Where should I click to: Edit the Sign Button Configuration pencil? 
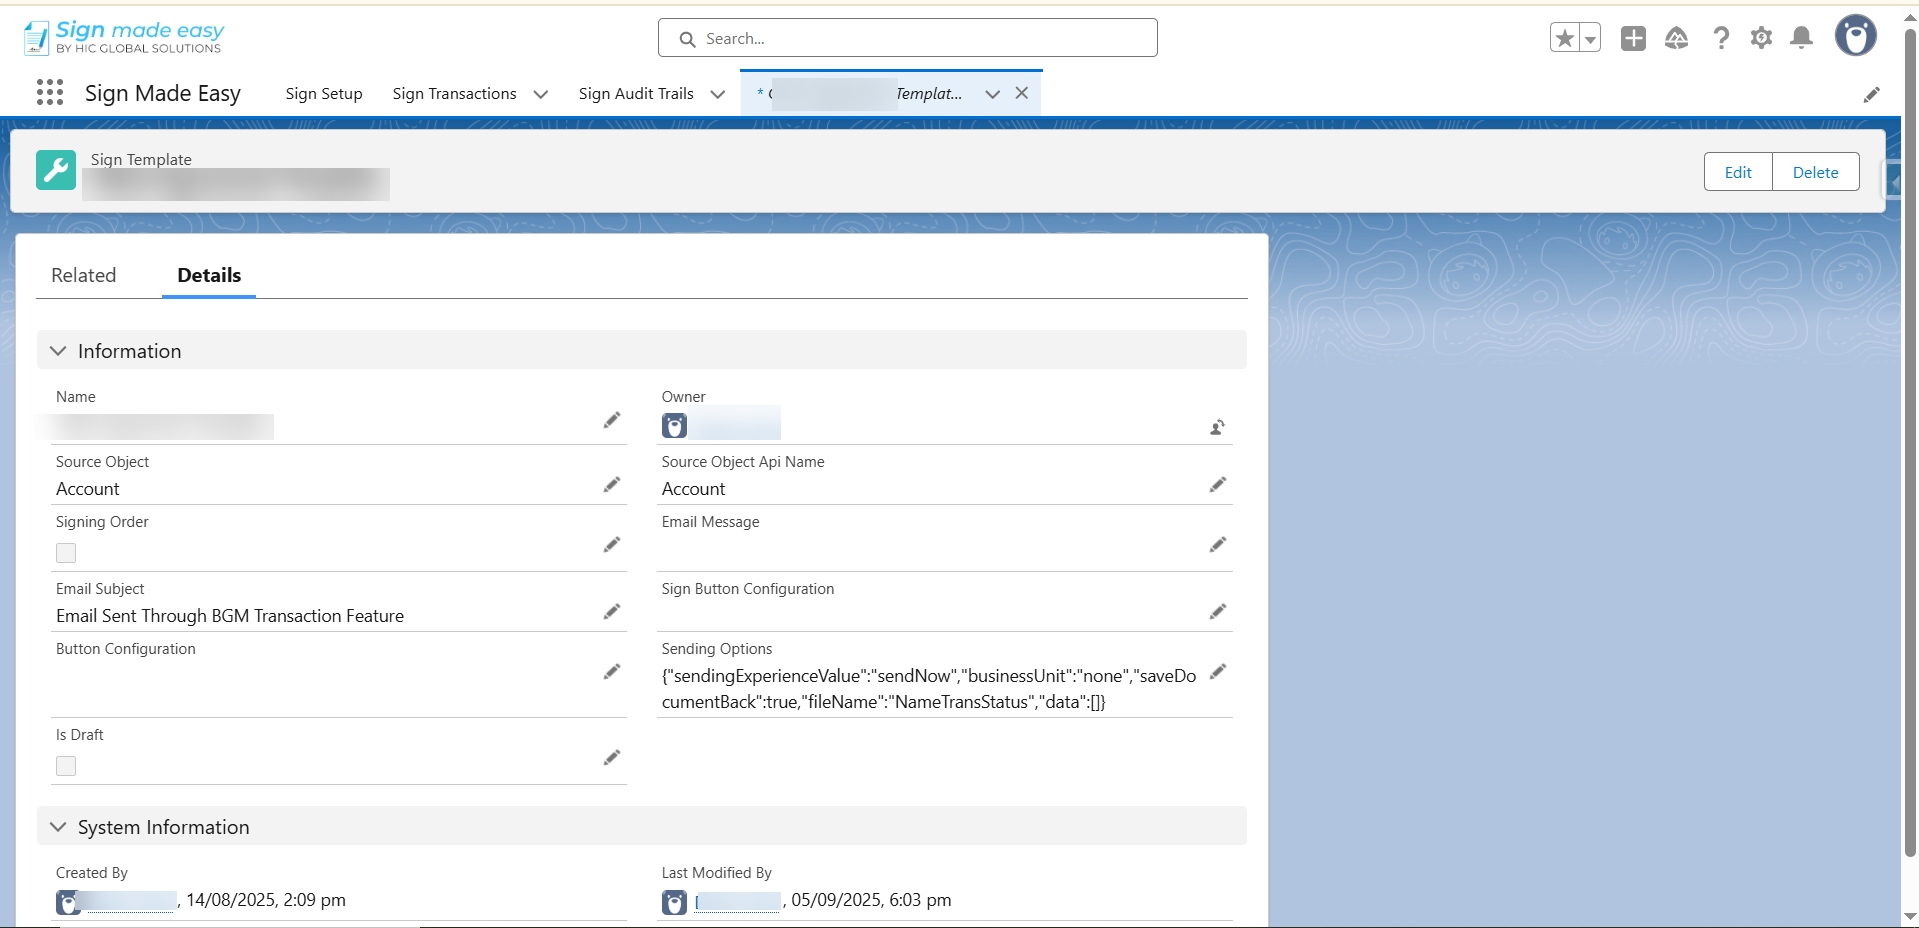tap(1218, 612)
